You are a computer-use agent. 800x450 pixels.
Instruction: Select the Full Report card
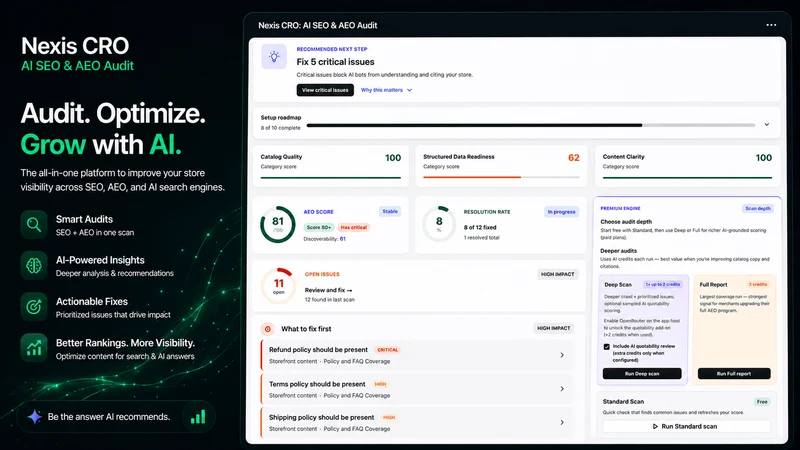tap(734, 330)
